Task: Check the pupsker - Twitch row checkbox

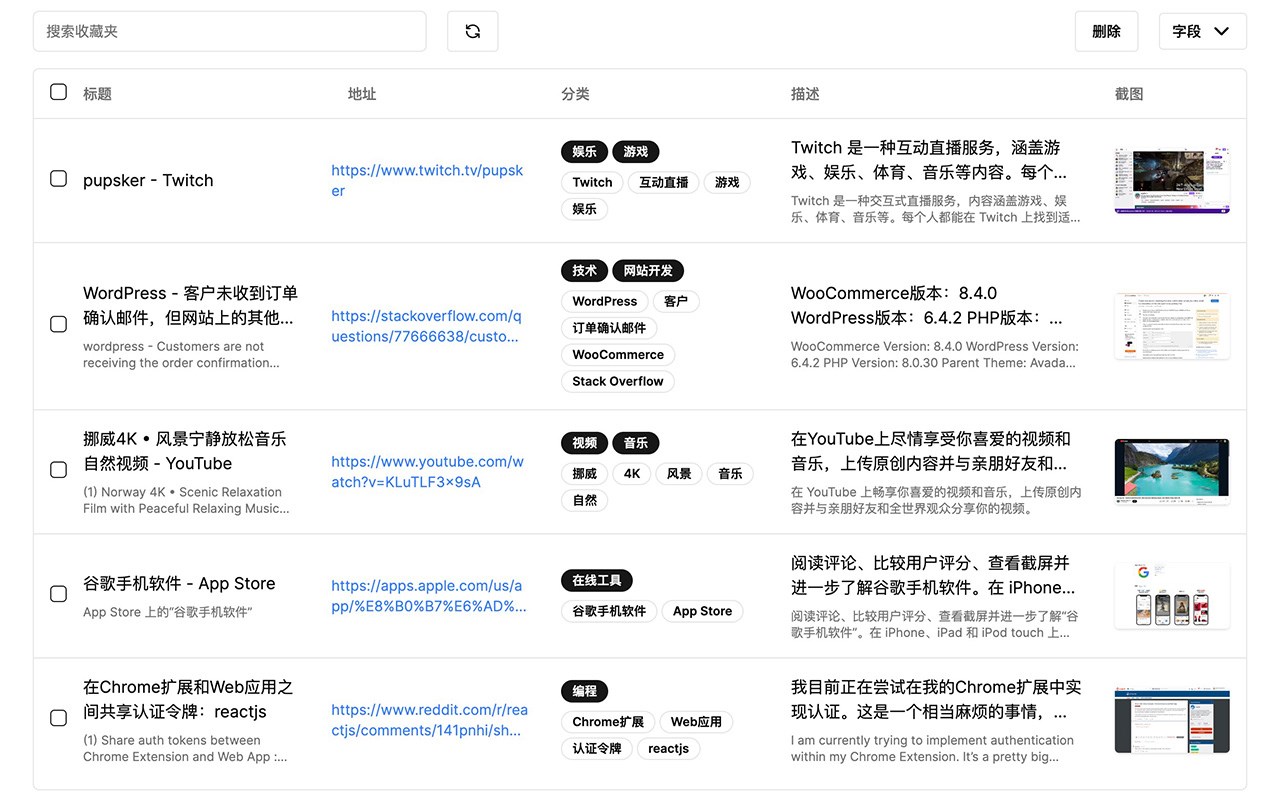Action: point(58,179)
